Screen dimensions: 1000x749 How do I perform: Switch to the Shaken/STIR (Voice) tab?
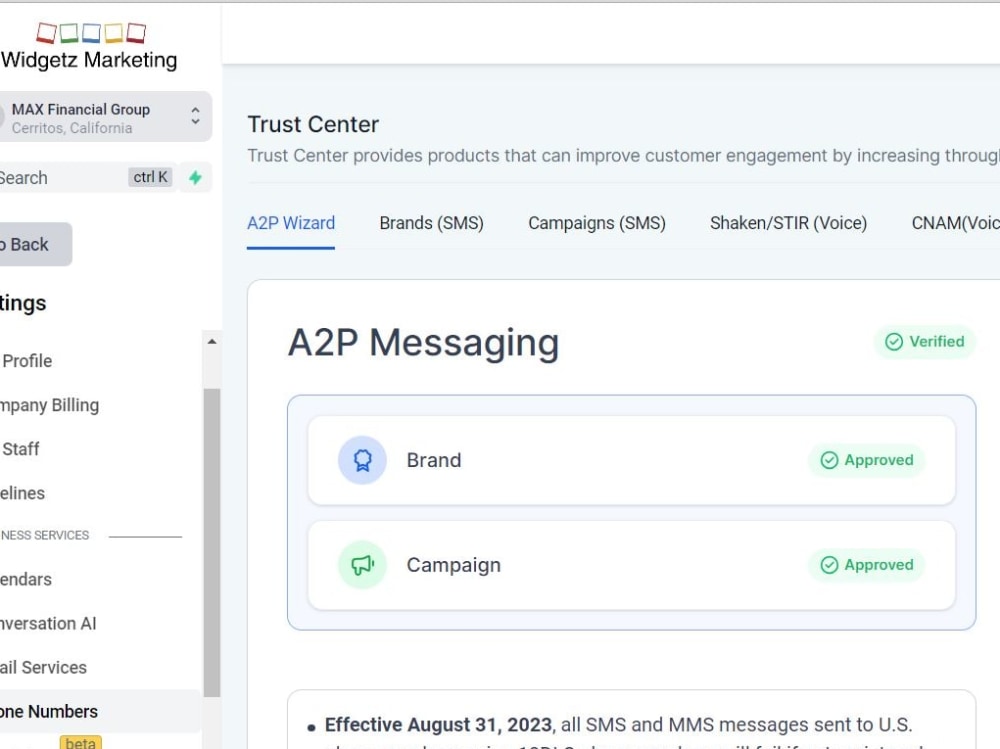789,223
